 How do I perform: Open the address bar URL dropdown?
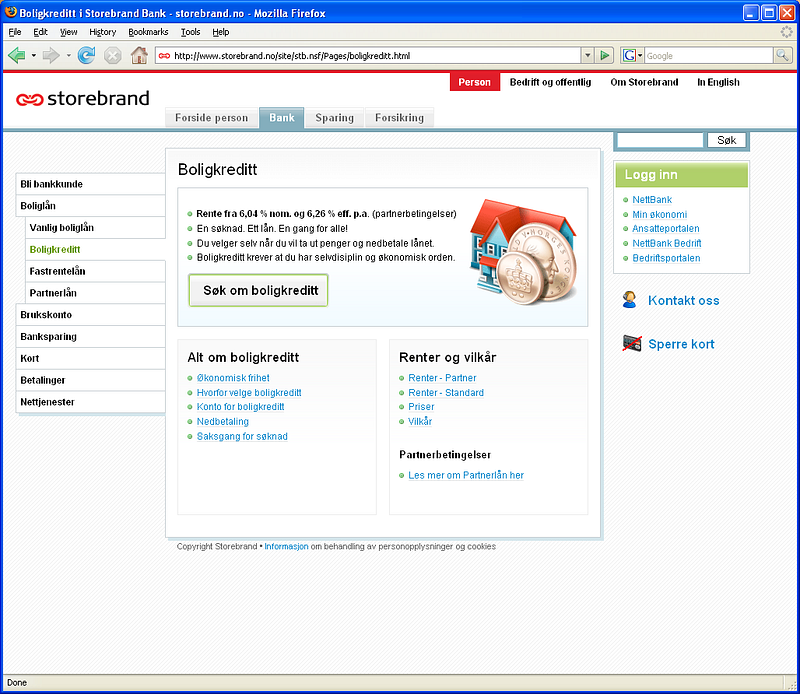[588, 55]
